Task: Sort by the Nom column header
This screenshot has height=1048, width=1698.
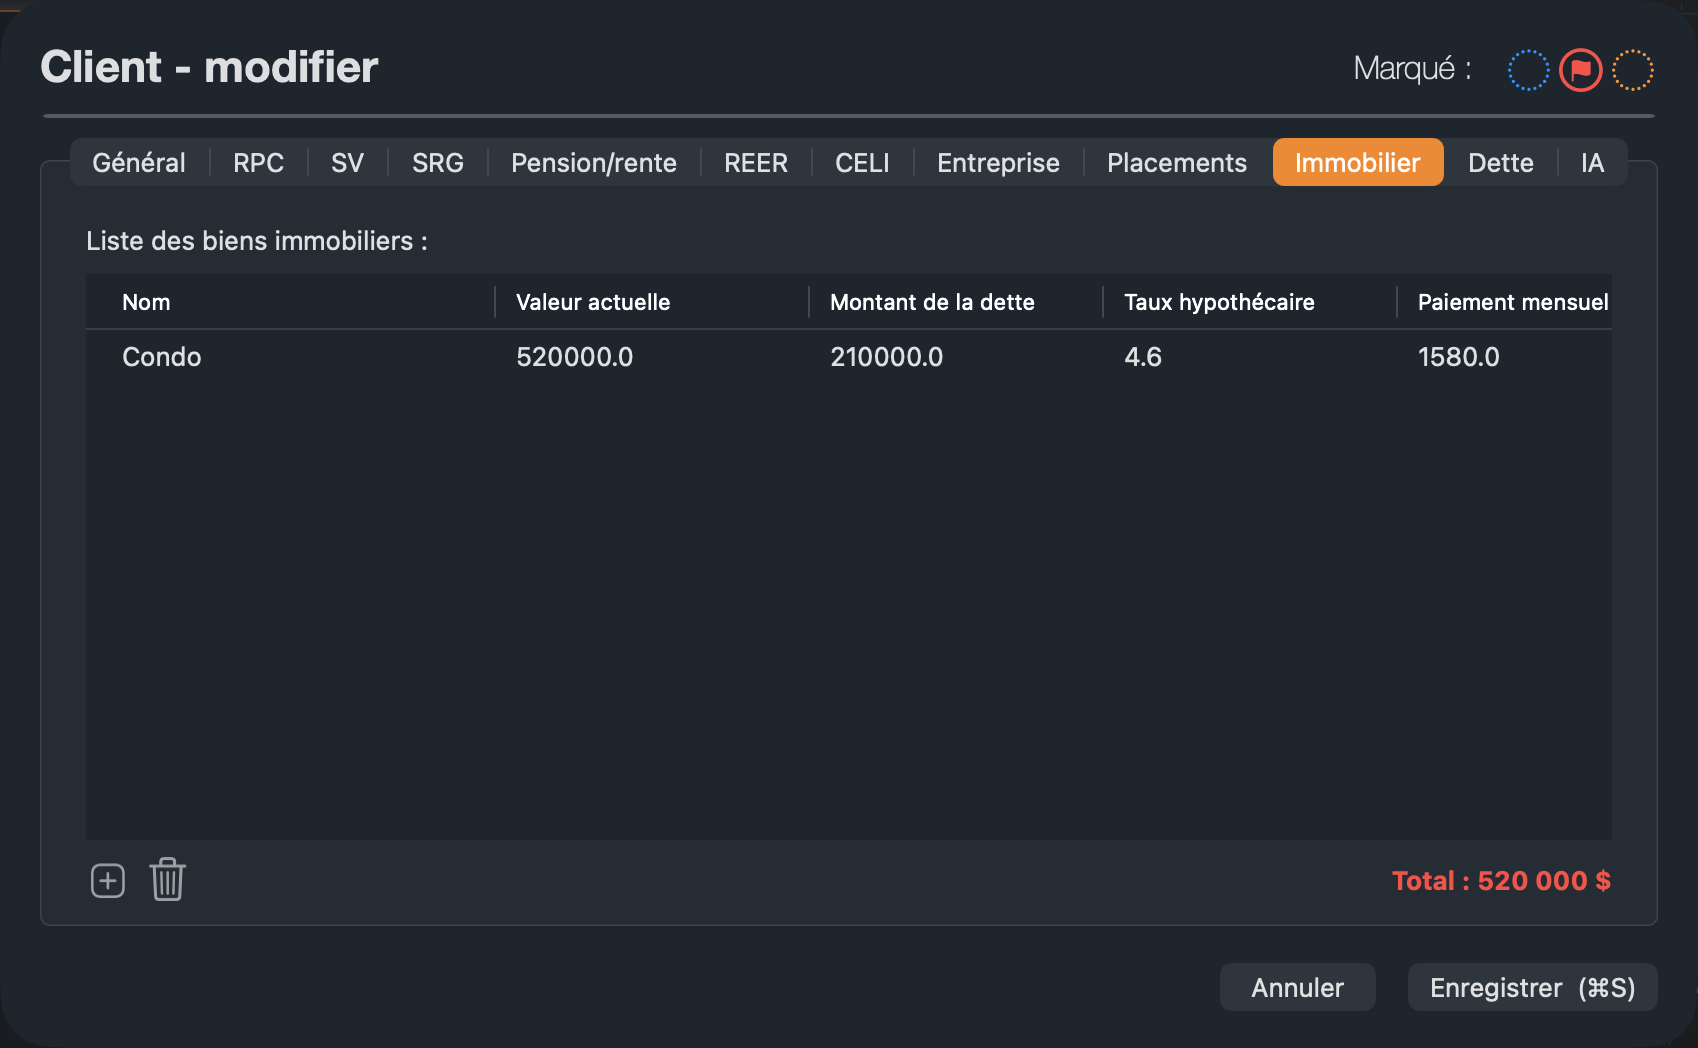Action: pos(290,302)
